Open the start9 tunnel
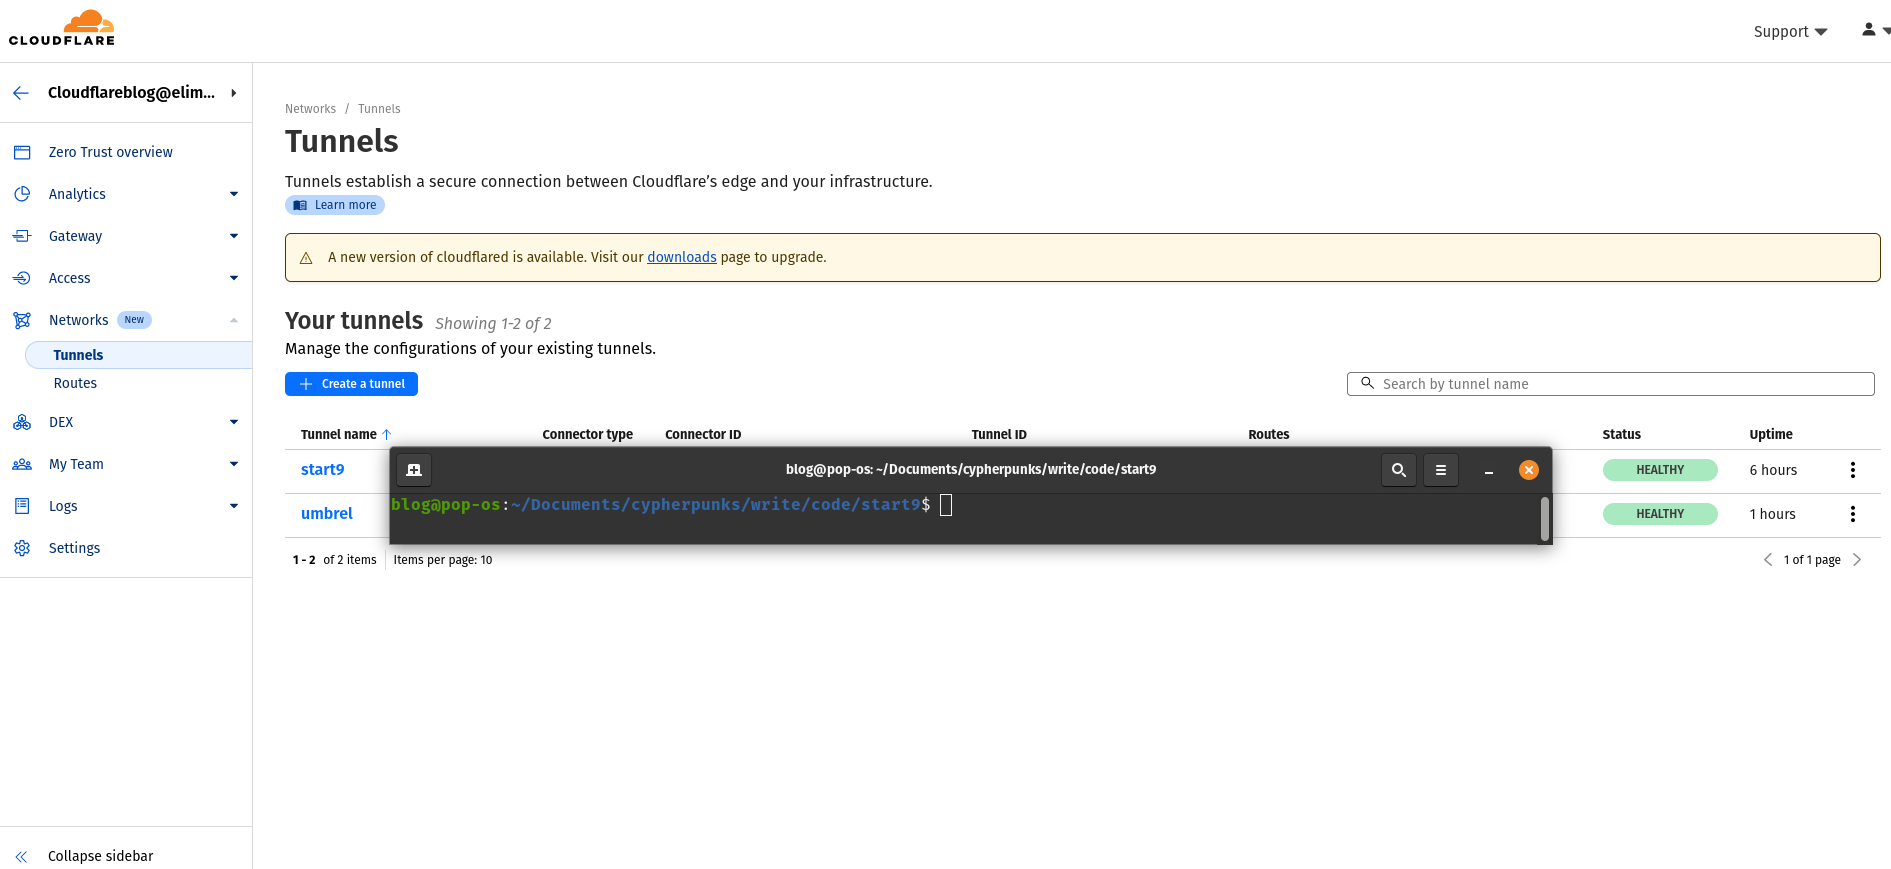 point(322,470)
